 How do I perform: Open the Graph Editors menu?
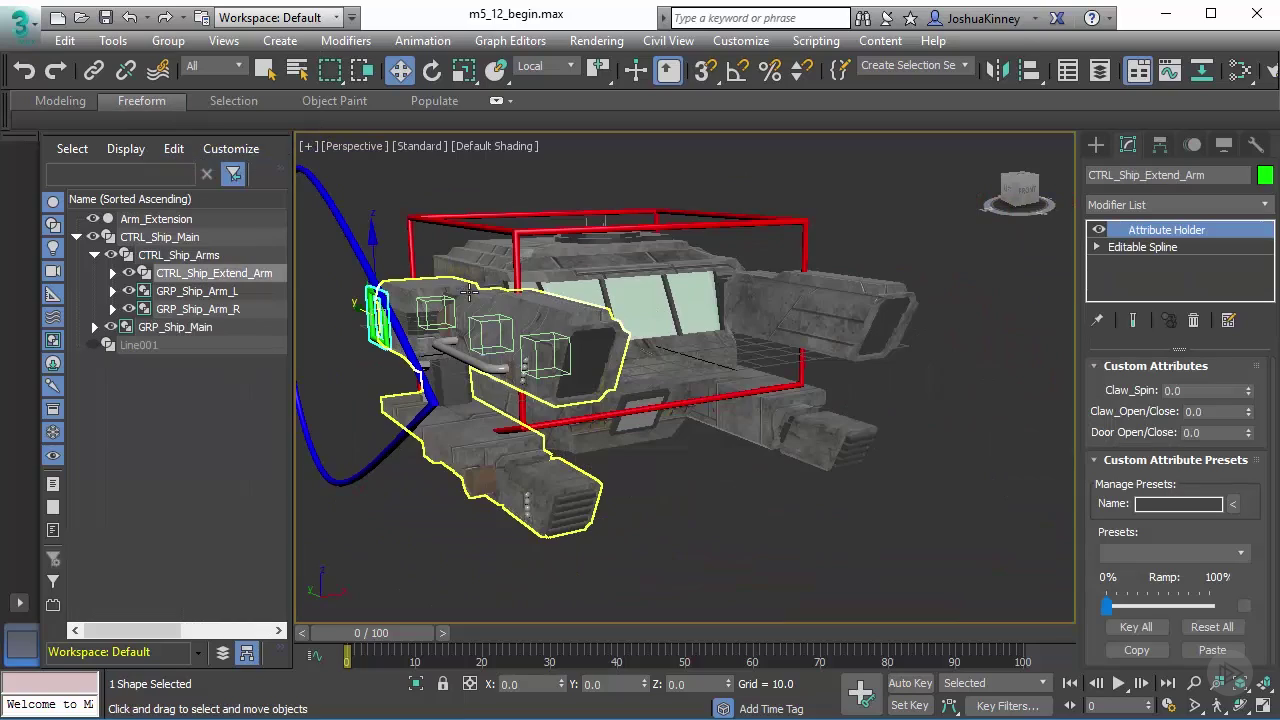click(510, 41)
